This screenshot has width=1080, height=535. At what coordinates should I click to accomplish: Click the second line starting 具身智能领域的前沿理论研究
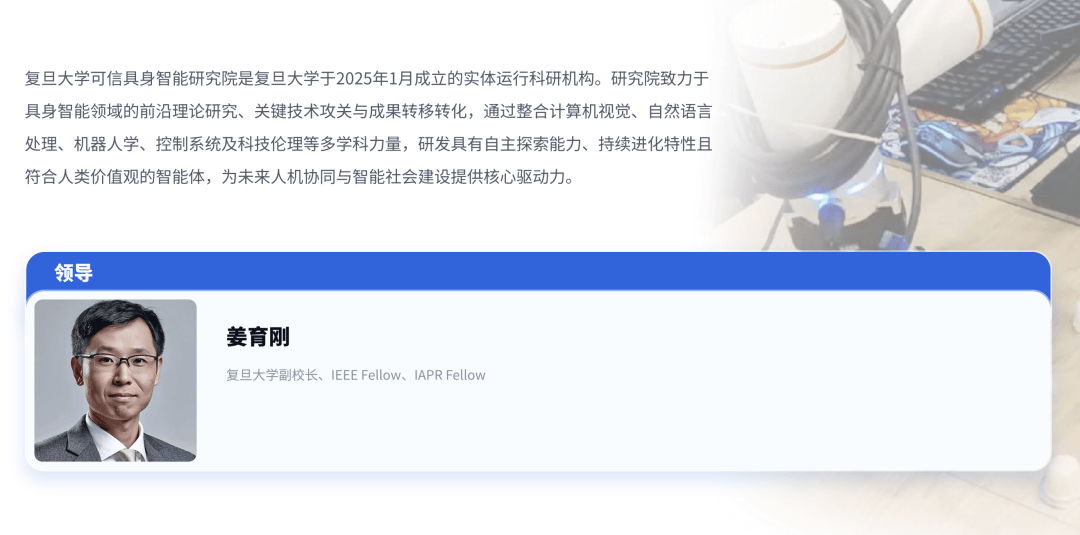pyautogui.click(x=368, y=111)
